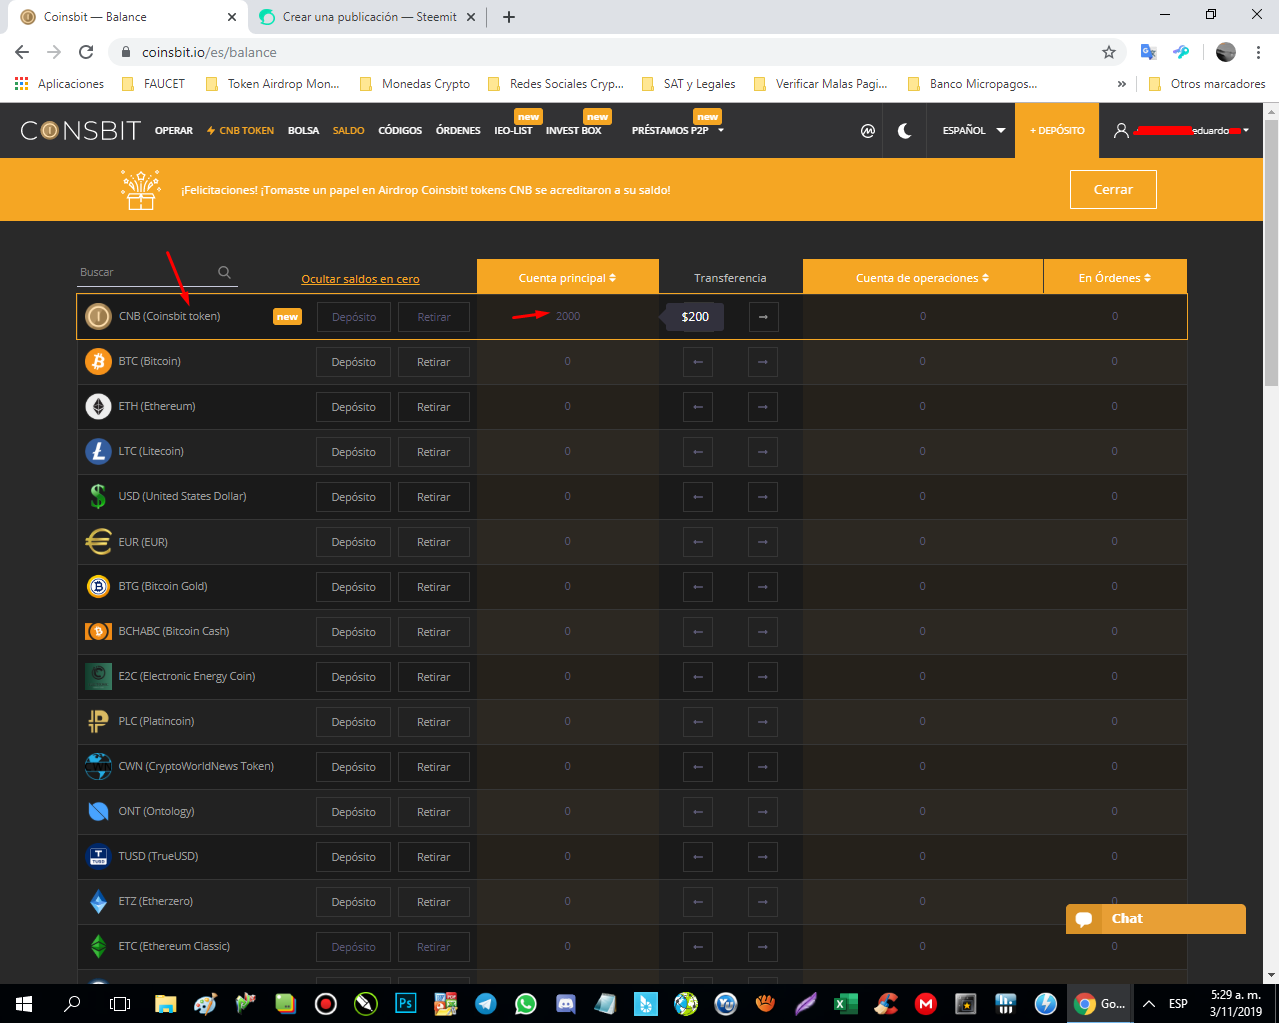The height and width of the screenshot is (1023, 1279).
Task: Click the address bar URL
Action: click(209, 52)
